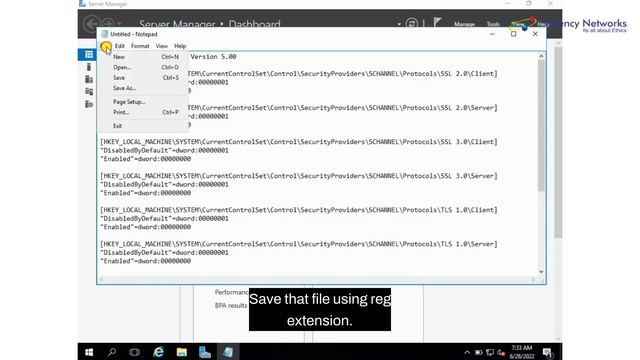The height and width of the screenshot is (360, 640).
Task: Open taskbar search magnifier
Action: pos(111,352)
